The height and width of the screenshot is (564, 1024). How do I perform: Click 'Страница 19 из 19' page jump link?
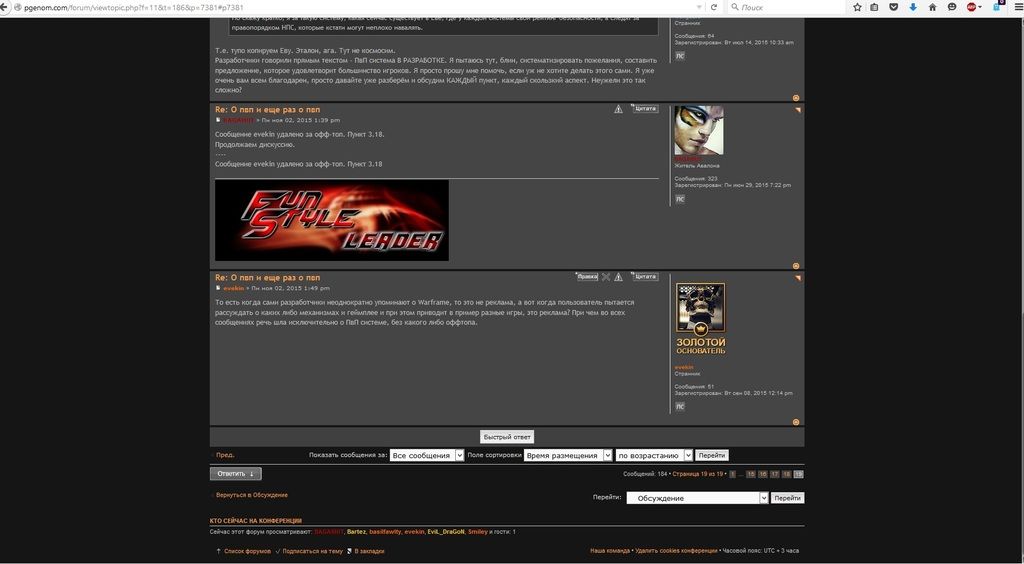click(x=697, y=474)
